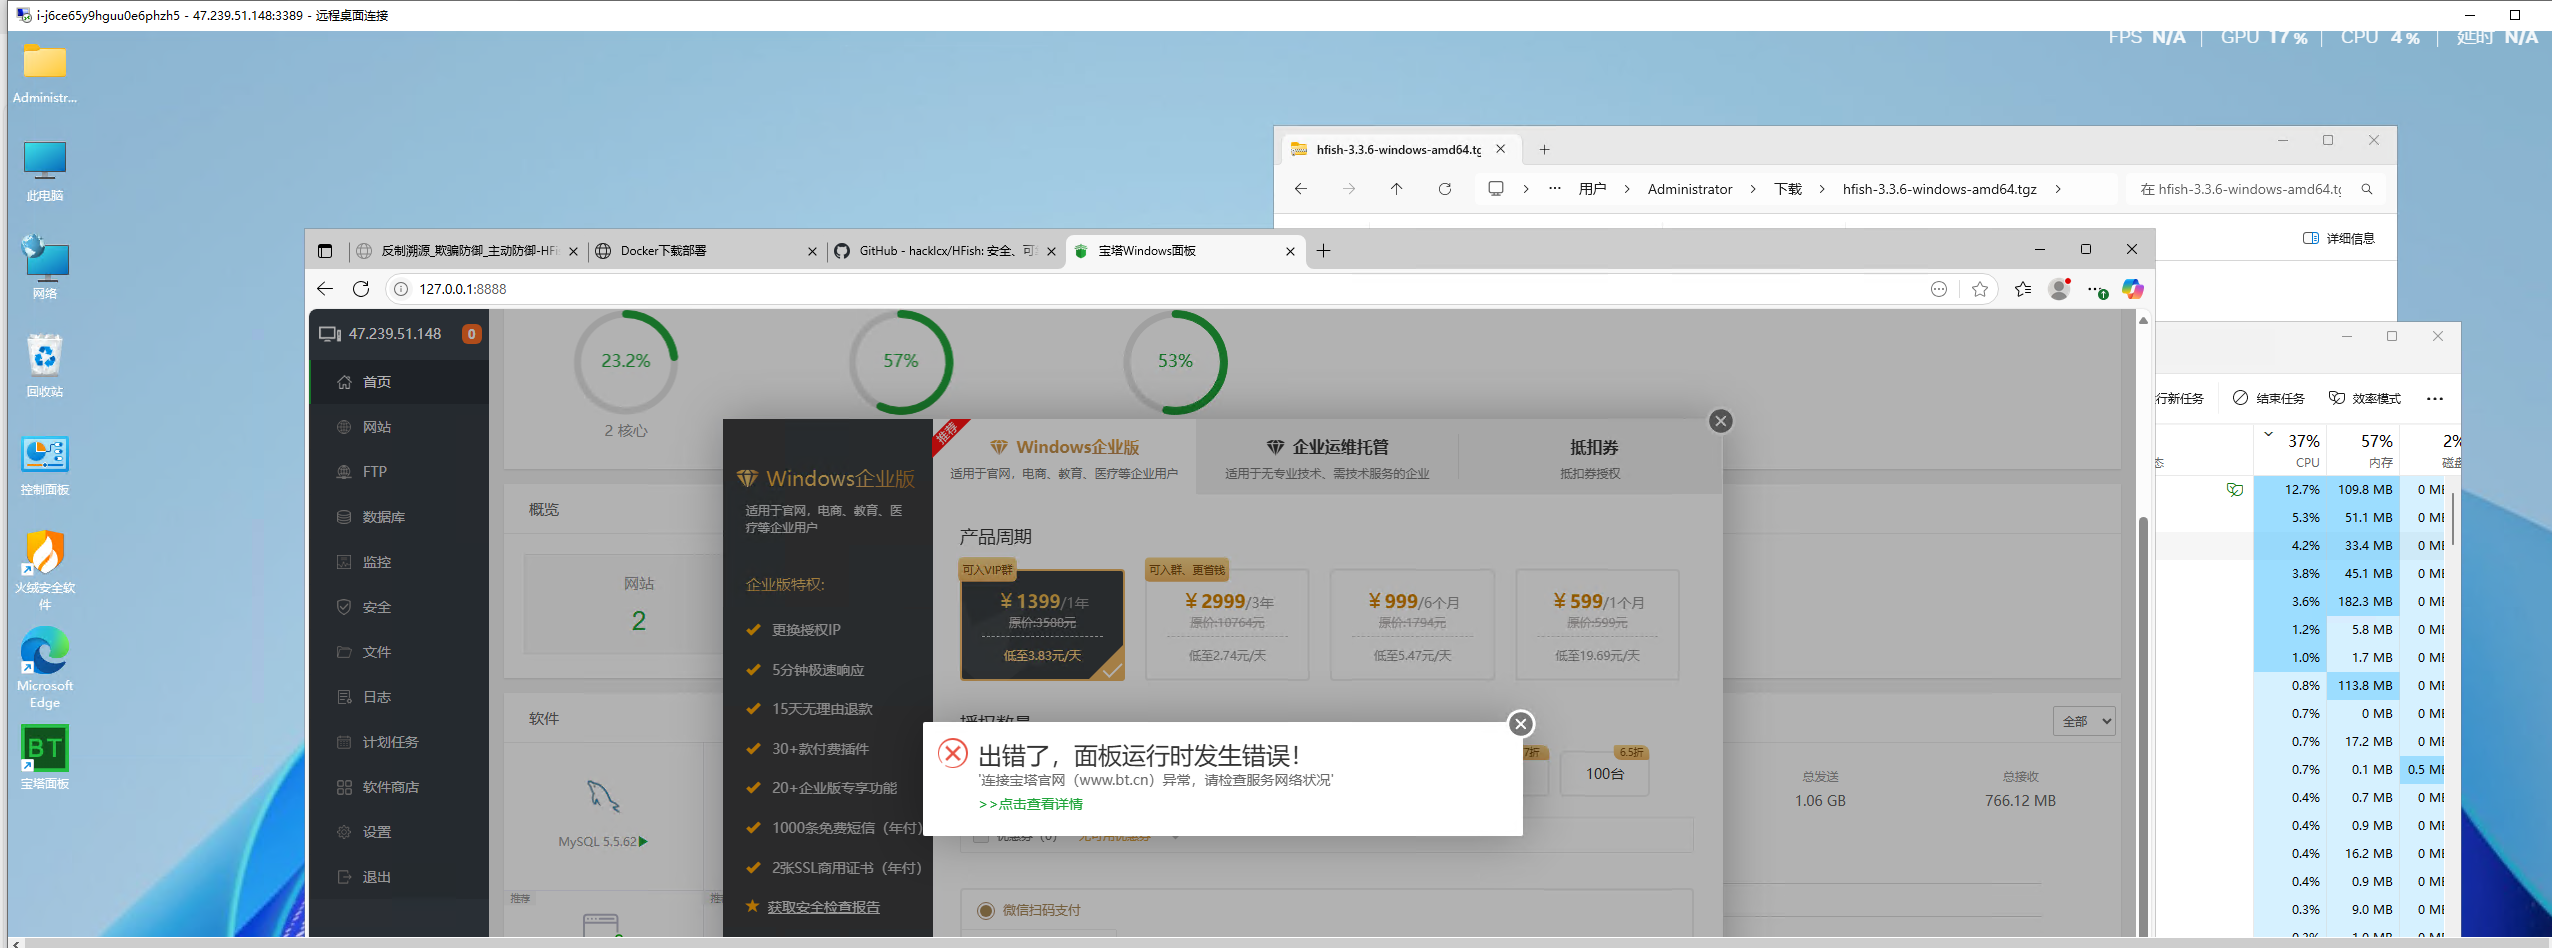Click the site info icon in address bar

pyautogui.click(x=401, y=289)
